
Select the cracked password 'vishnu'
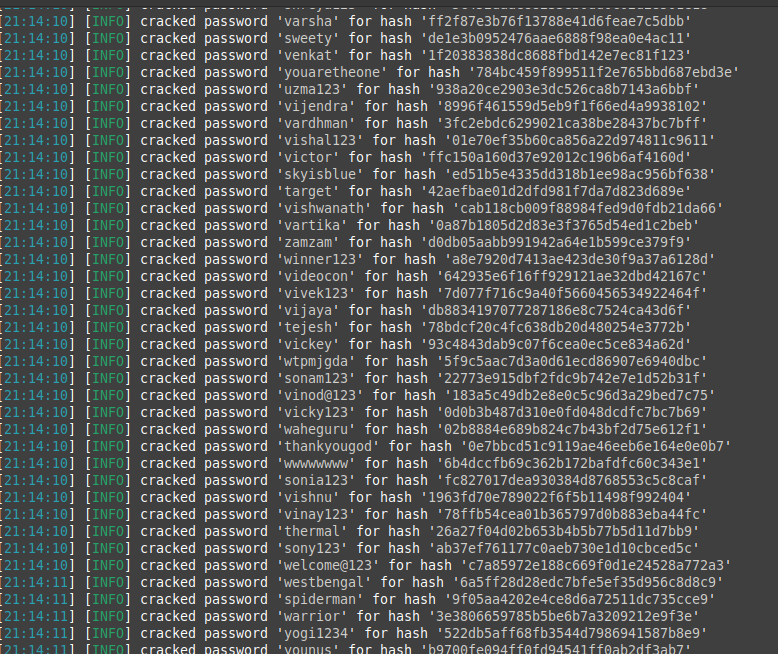tap(308, 497)
